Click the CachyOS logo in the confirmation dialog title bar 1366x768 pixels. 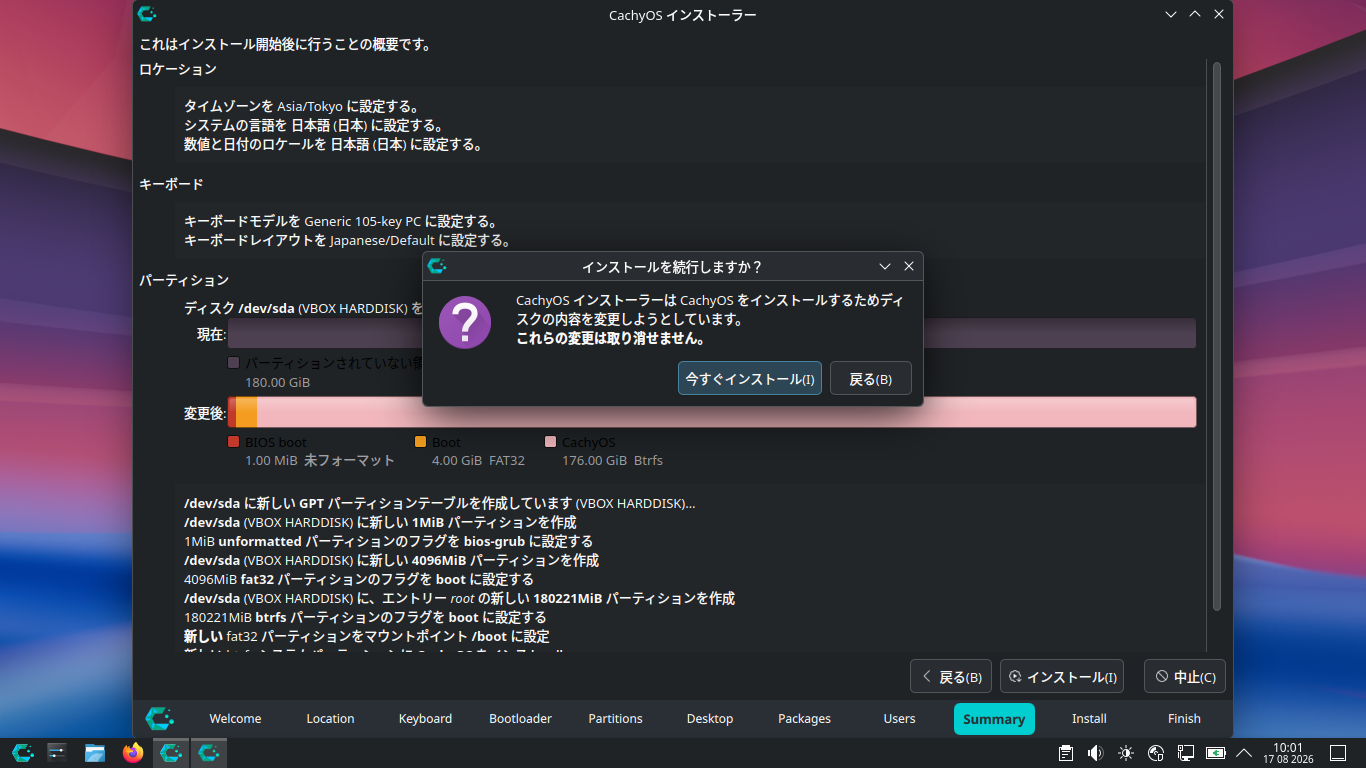437,266
